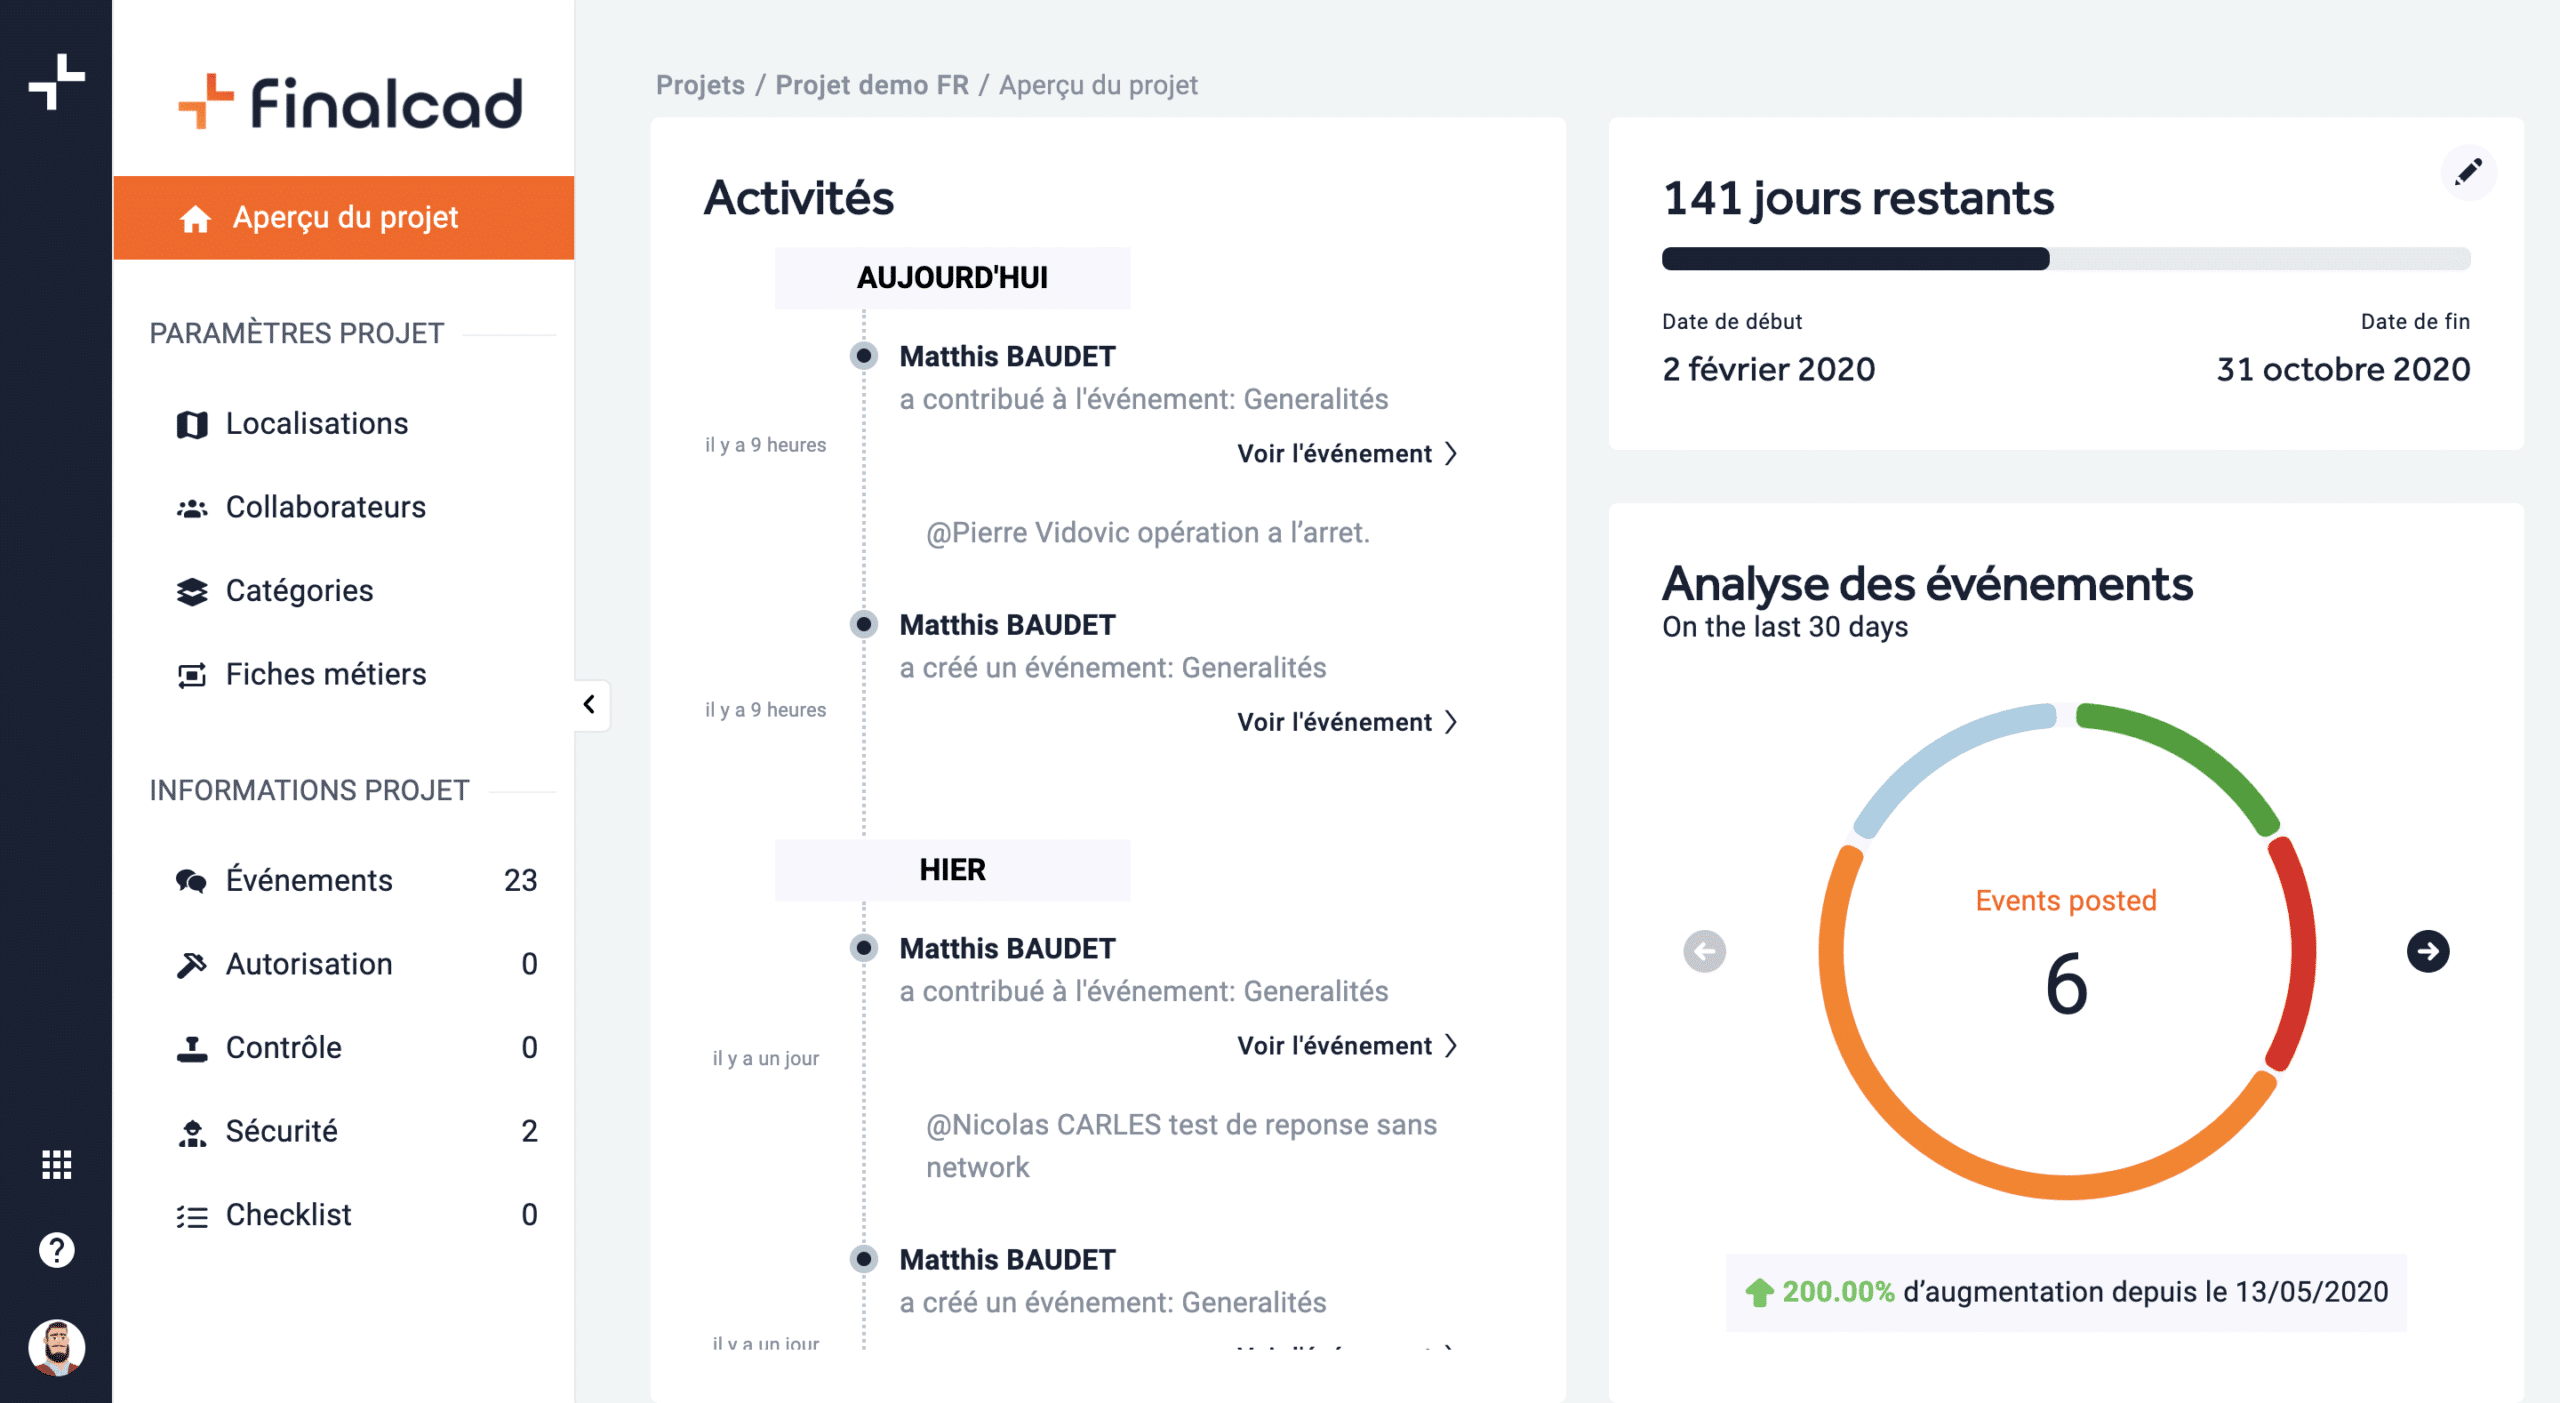
Task: Click Projet demo FR breadcrumb
Action: [x=872, y=85]
